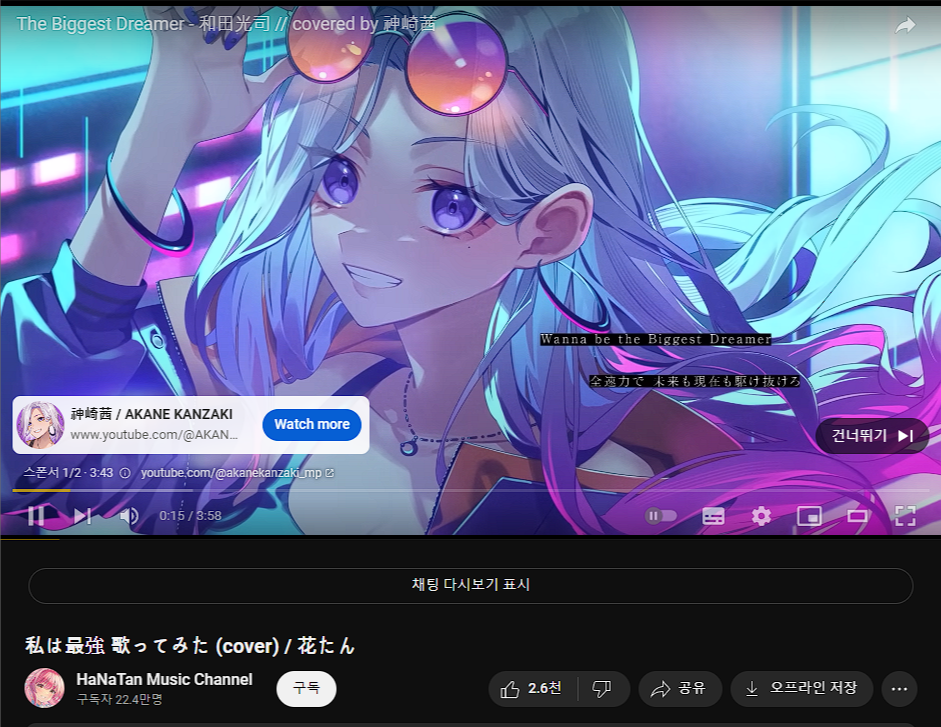Click the 0:15 / 3:58 time display
Screen dimensions: 941x727
[190, 516]
